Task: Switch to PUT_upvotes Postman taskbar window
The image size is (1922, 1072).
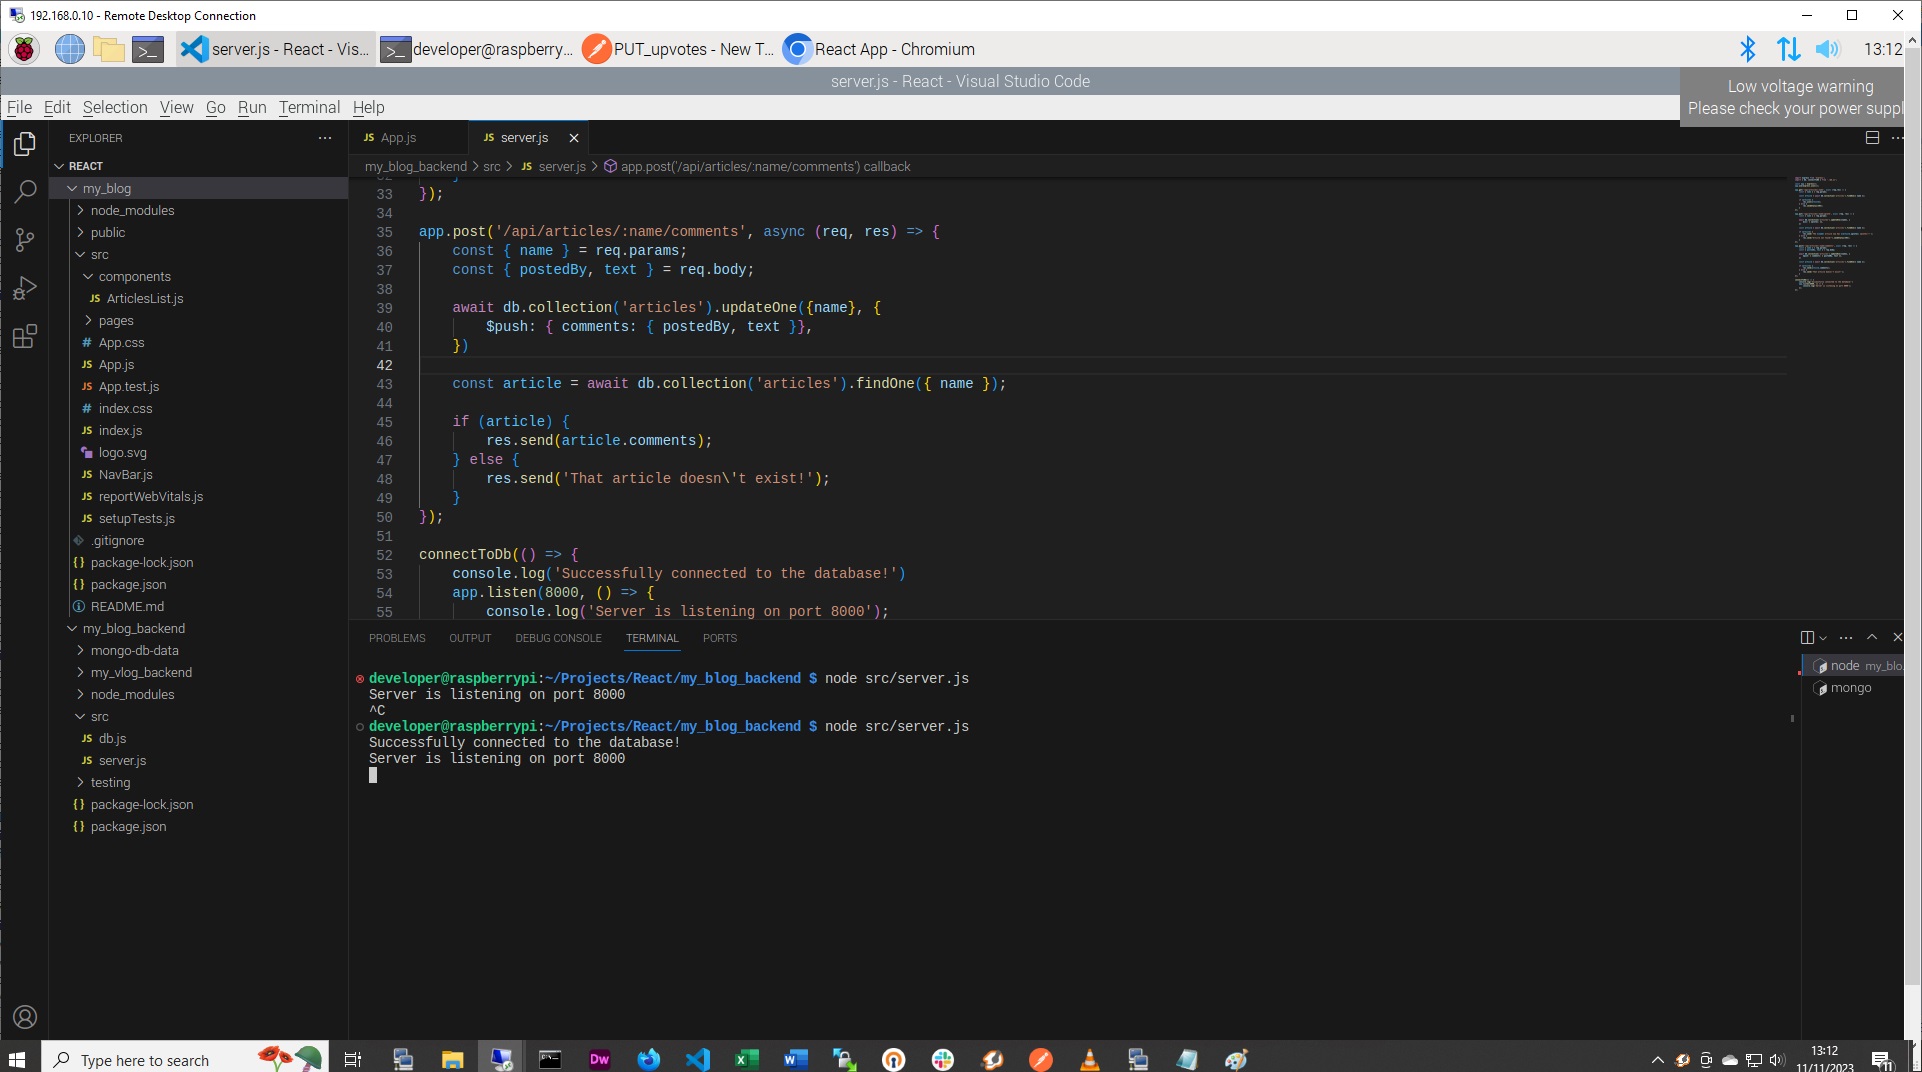Action: pyautogui.click(x=678, y=49)
